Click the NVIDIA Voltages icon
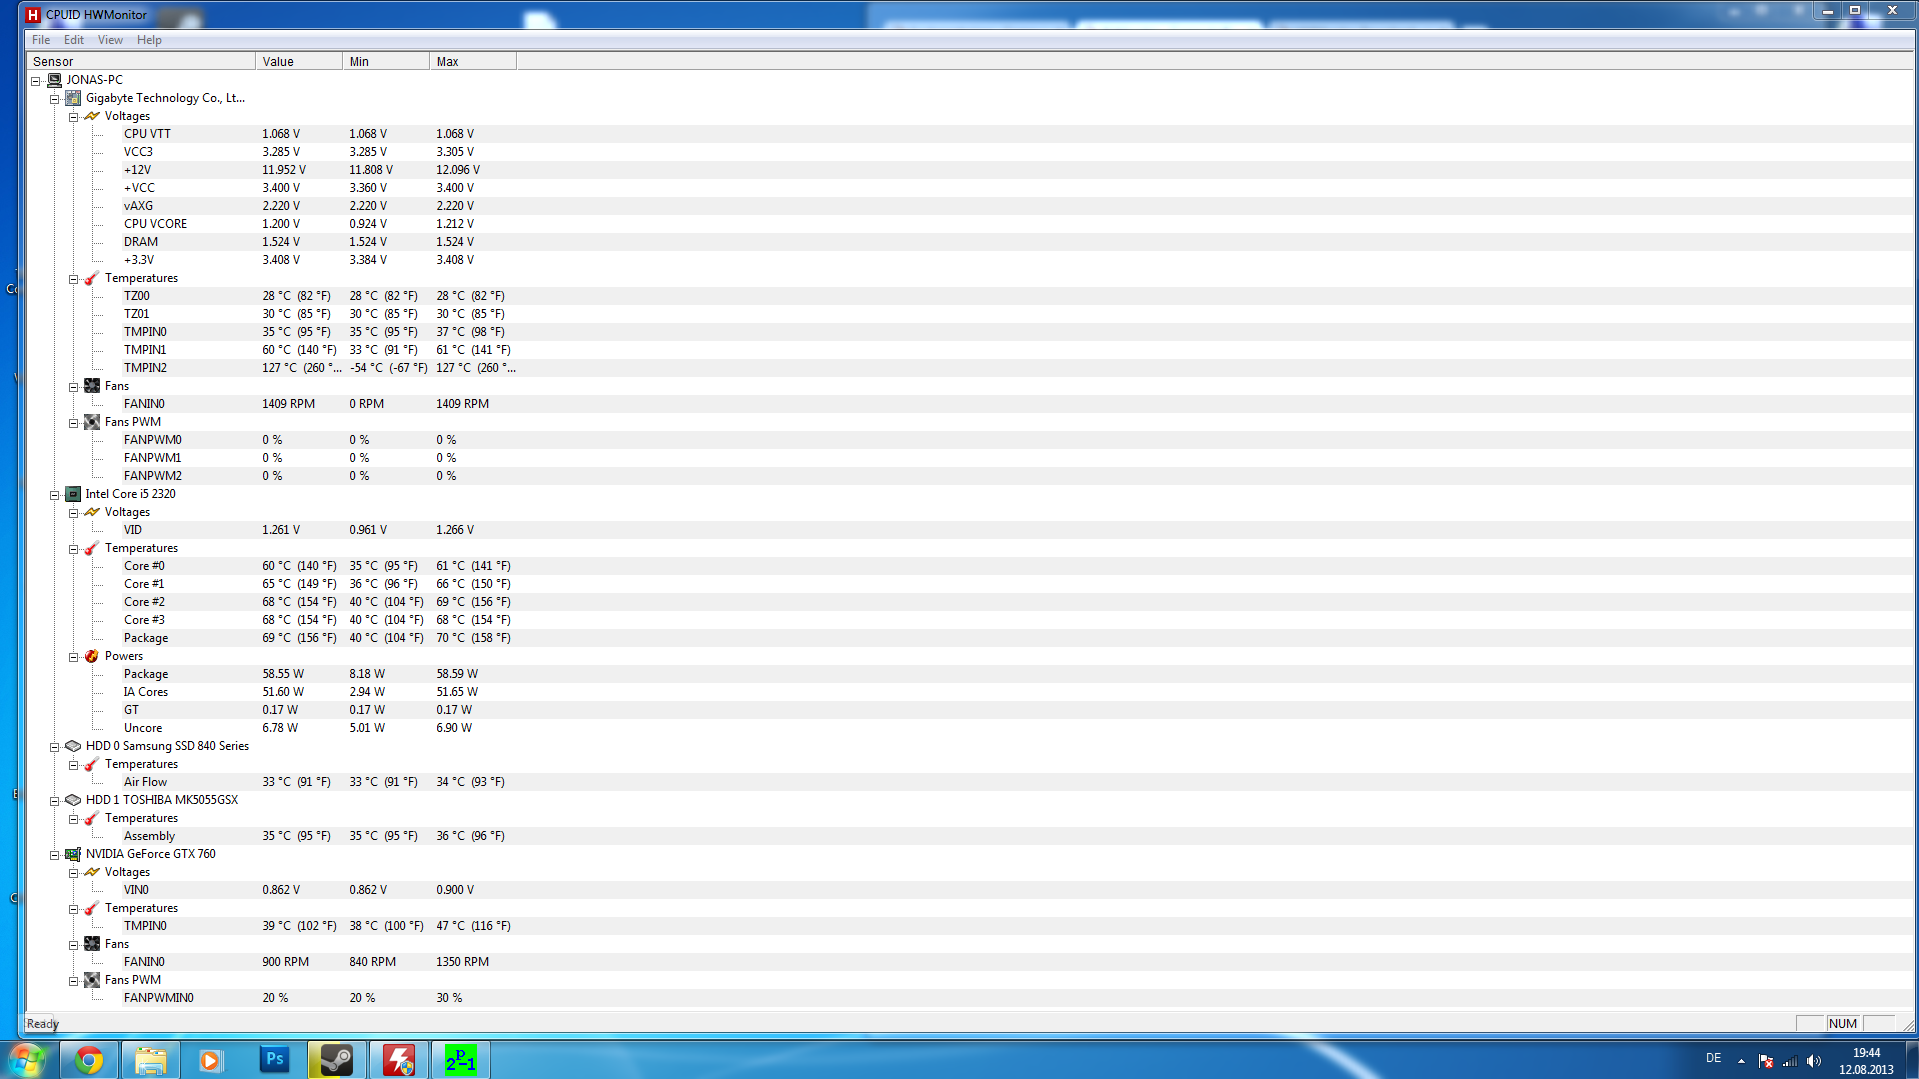1919x1079 pixels. 92,872
